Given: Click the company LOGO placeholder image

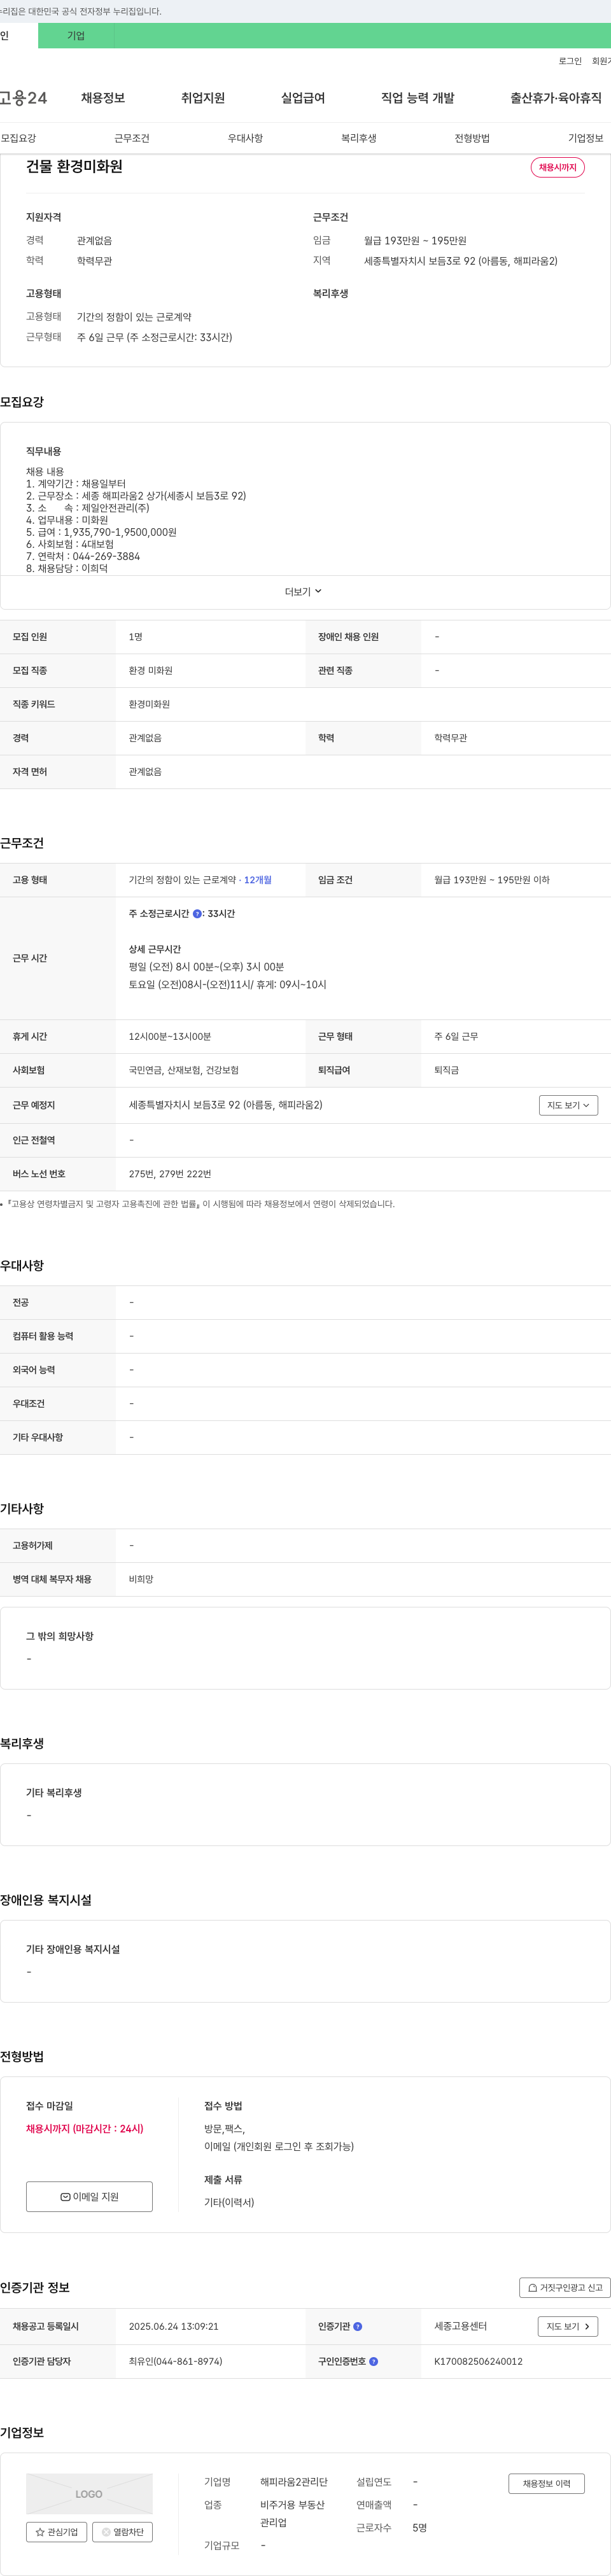Looking at the screenshot, I should tap(89, 2494).
